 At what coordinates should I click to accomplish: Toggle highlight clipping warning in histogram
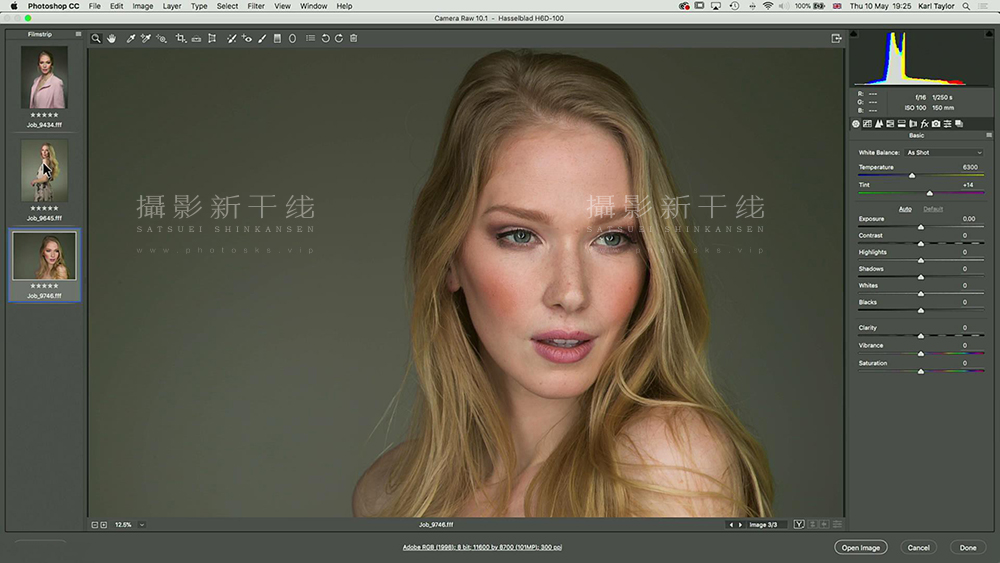tap(989, 34)
